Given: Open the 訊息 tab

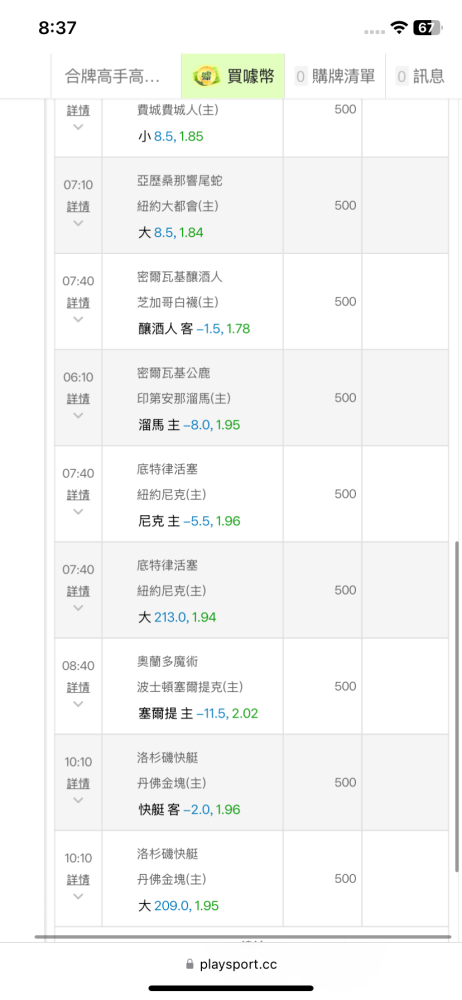Looking at the screenshot, I should tap(424, 77).
